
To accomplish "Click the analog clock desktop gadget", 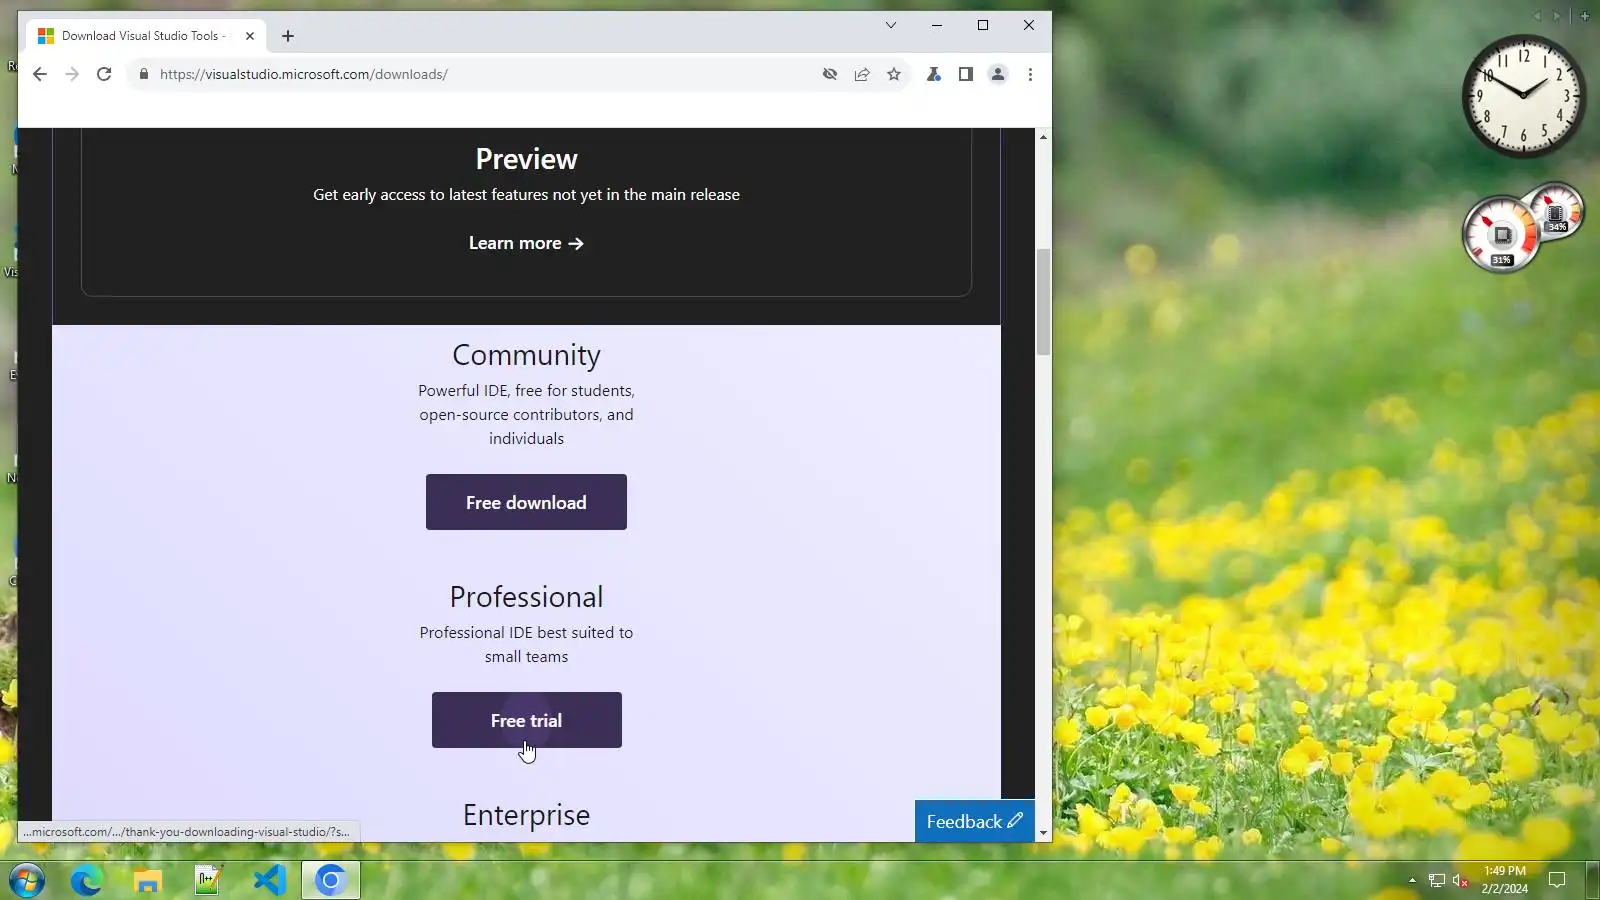I will click(x=1523, y=96).
